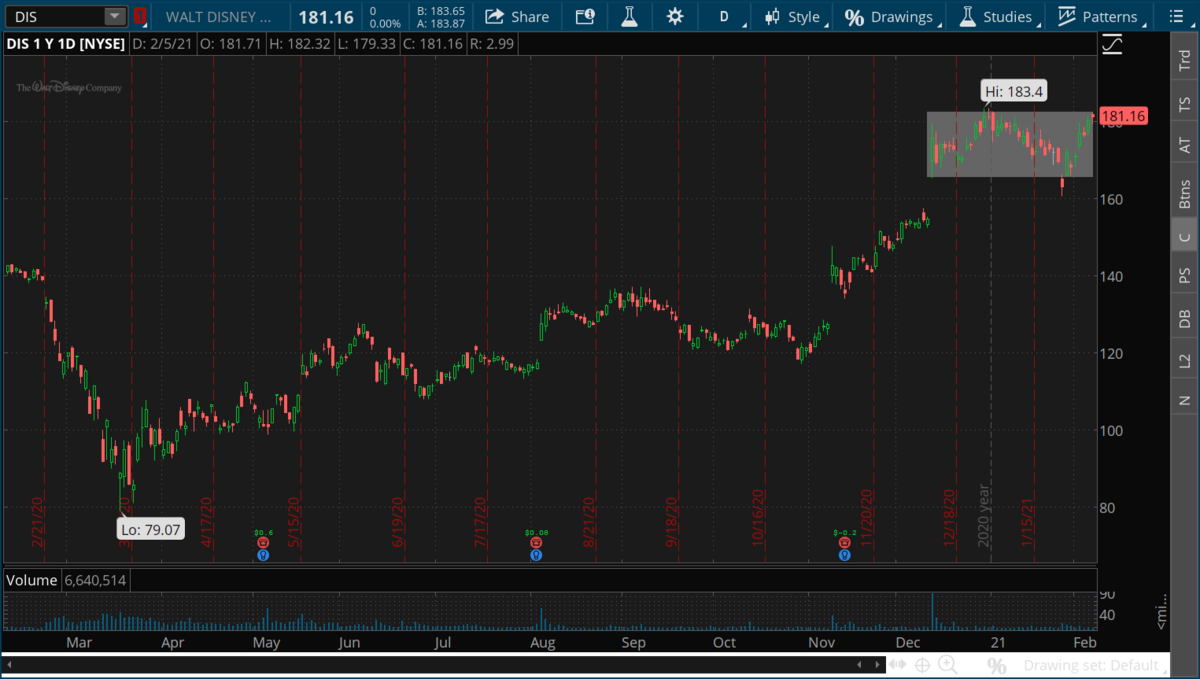Share the chart with Share button
Screen dimensions: 1200x679
click(x=517, y=17)
